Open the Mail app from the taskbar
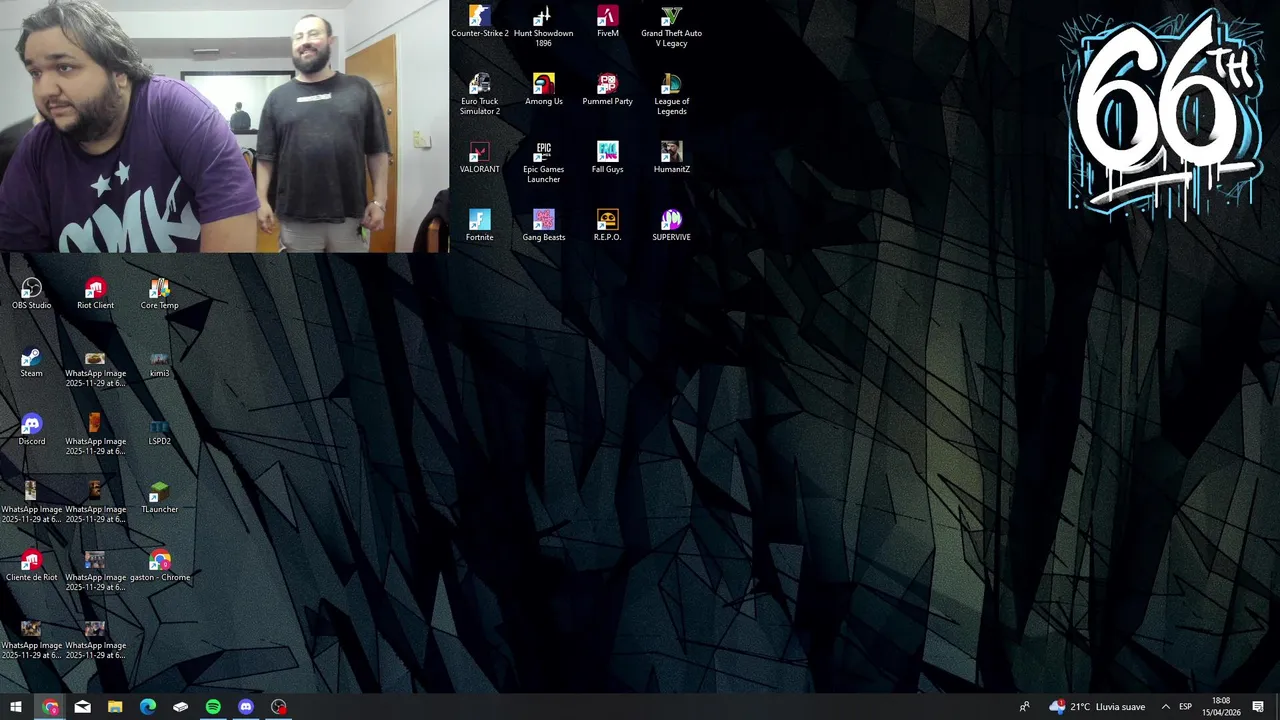 click(x=83, y=707)
